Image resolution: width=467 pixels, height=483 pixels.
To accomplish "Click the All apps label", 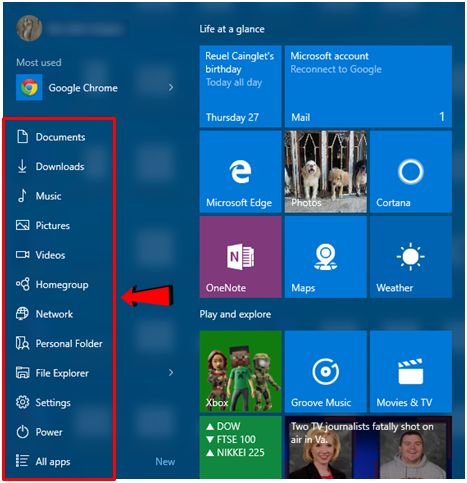I will click(x=53, y=462).
